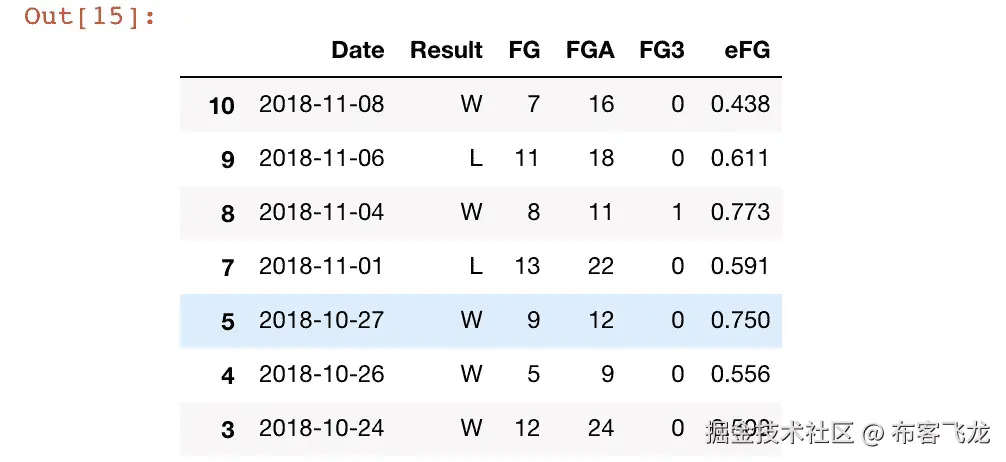The image size is (1006, 462).
Task: Click the eFG value 0.611
Action: point(740,158)
